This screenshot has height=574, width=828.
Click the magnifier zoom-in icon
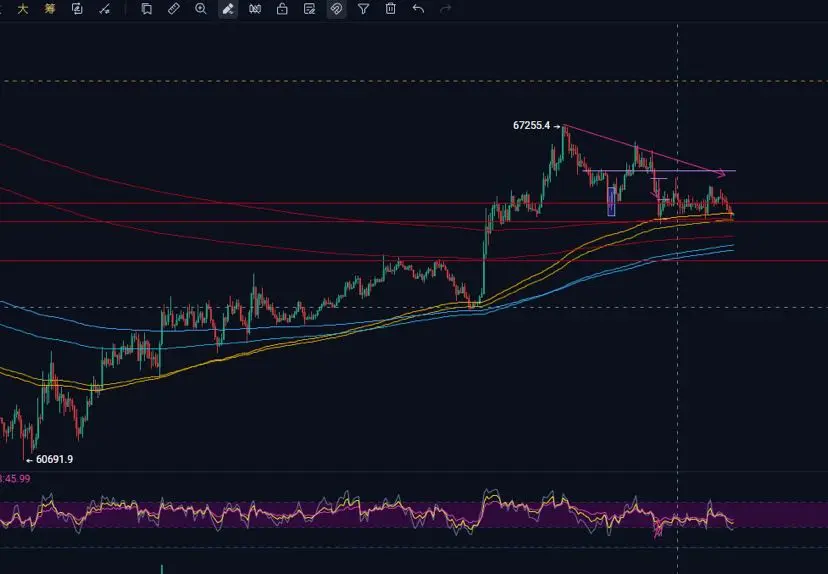pyautogui.click(x=201, y=8)
